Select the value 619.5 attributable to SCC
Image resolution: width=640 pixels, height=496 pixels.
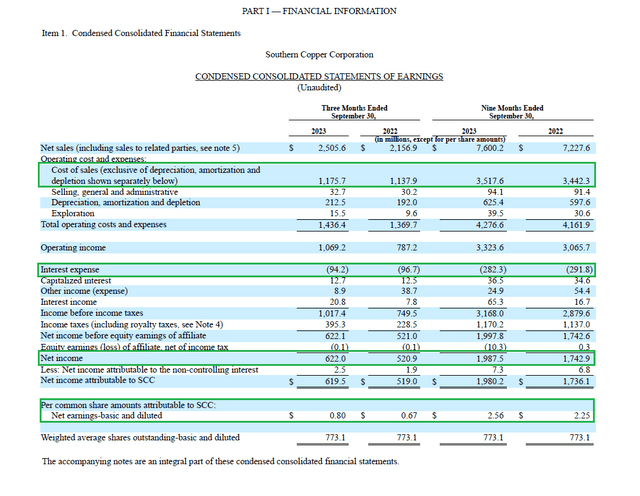tap(335, 381)
